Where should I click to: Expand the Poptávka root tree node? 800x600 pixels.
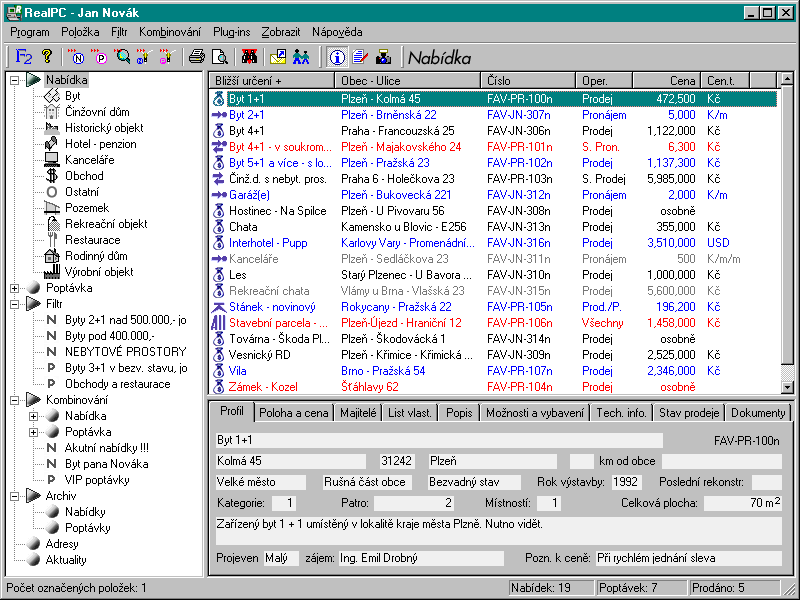(x=15, y=288)
